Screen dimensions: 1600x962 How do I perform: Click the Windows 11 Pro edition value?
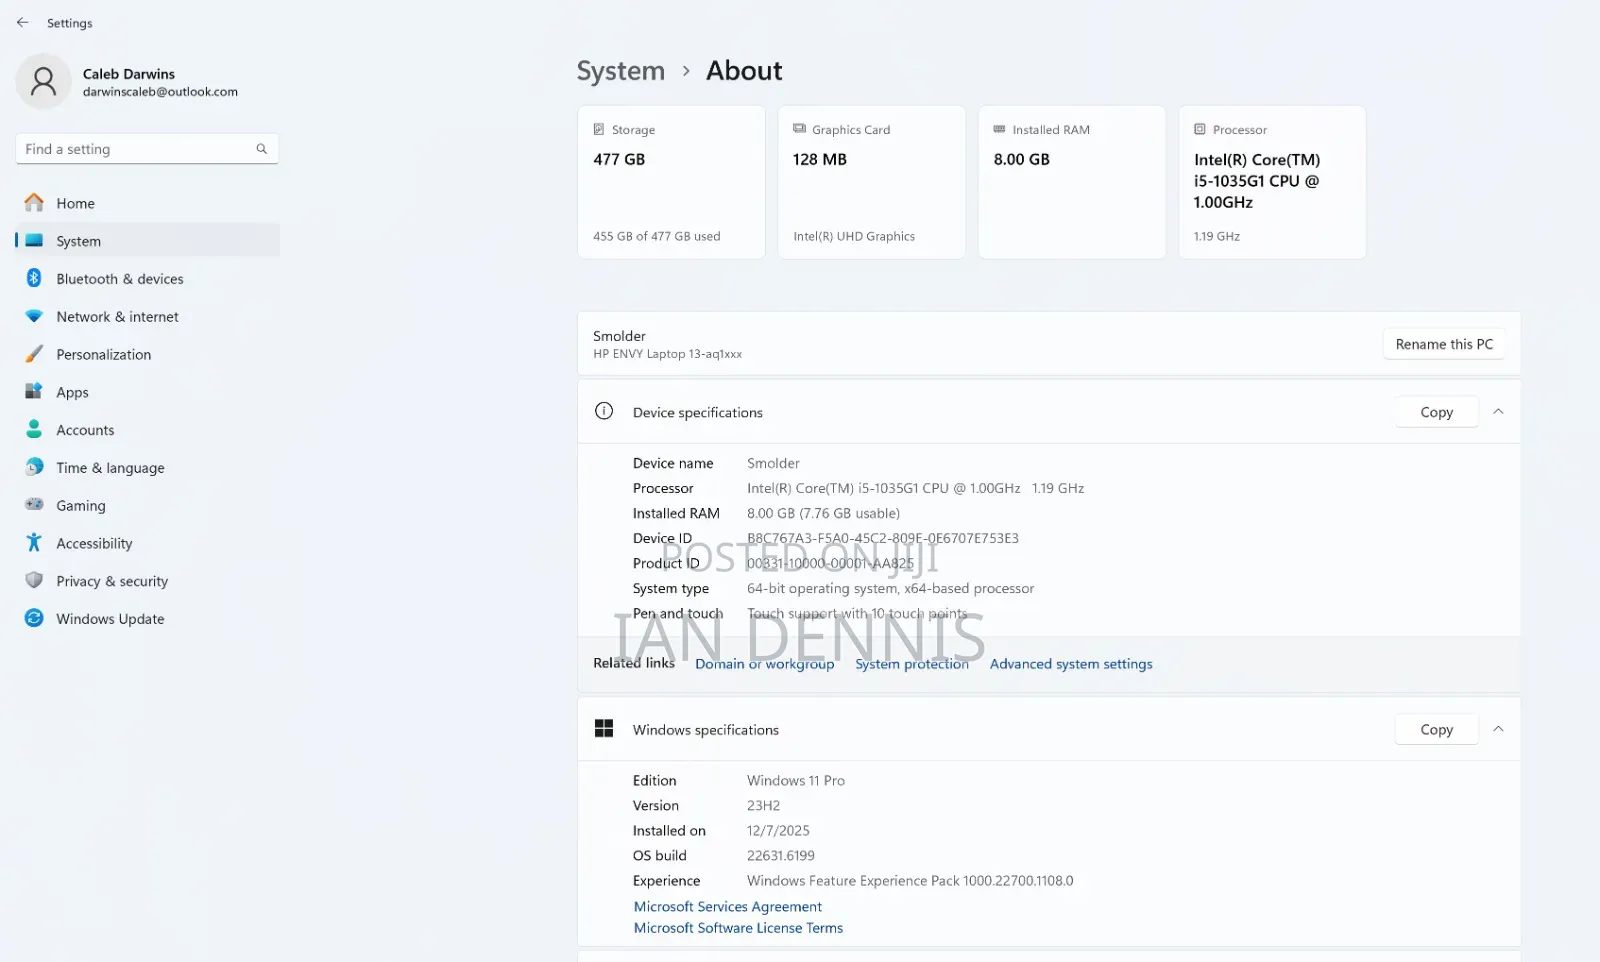796,781
